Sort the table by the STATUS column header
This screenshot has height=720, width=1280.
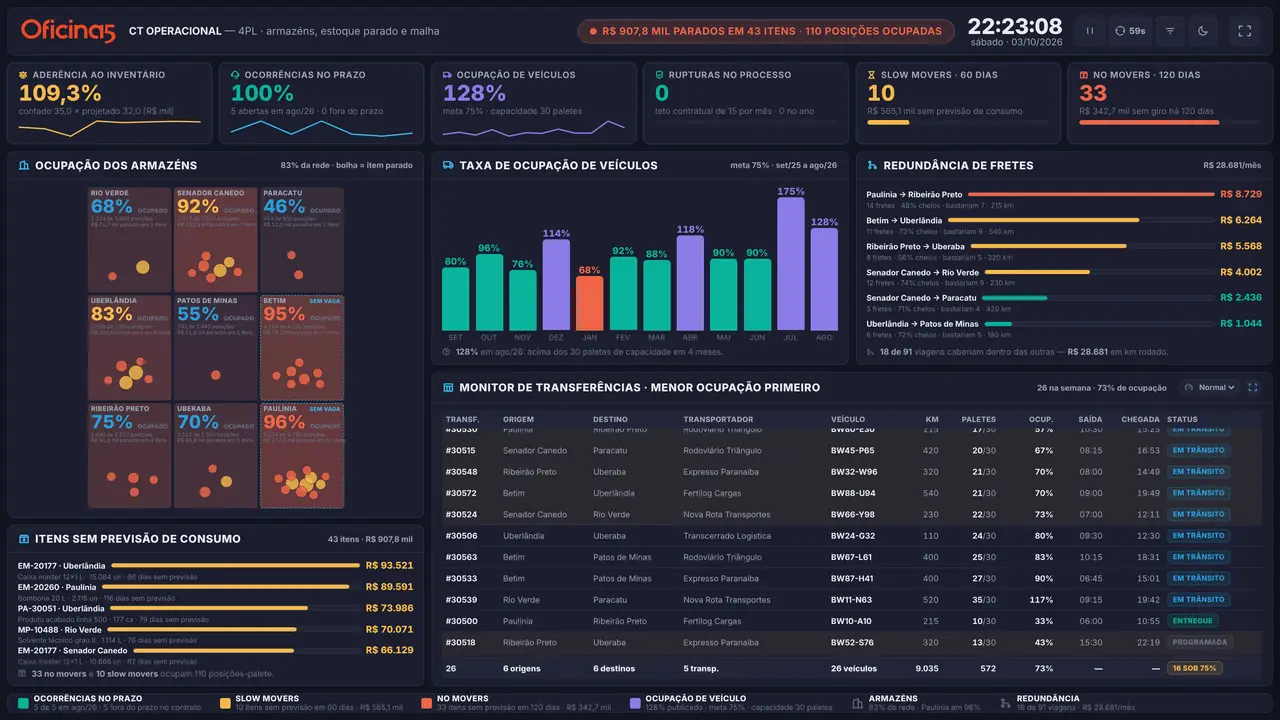tap(1182, 419)
